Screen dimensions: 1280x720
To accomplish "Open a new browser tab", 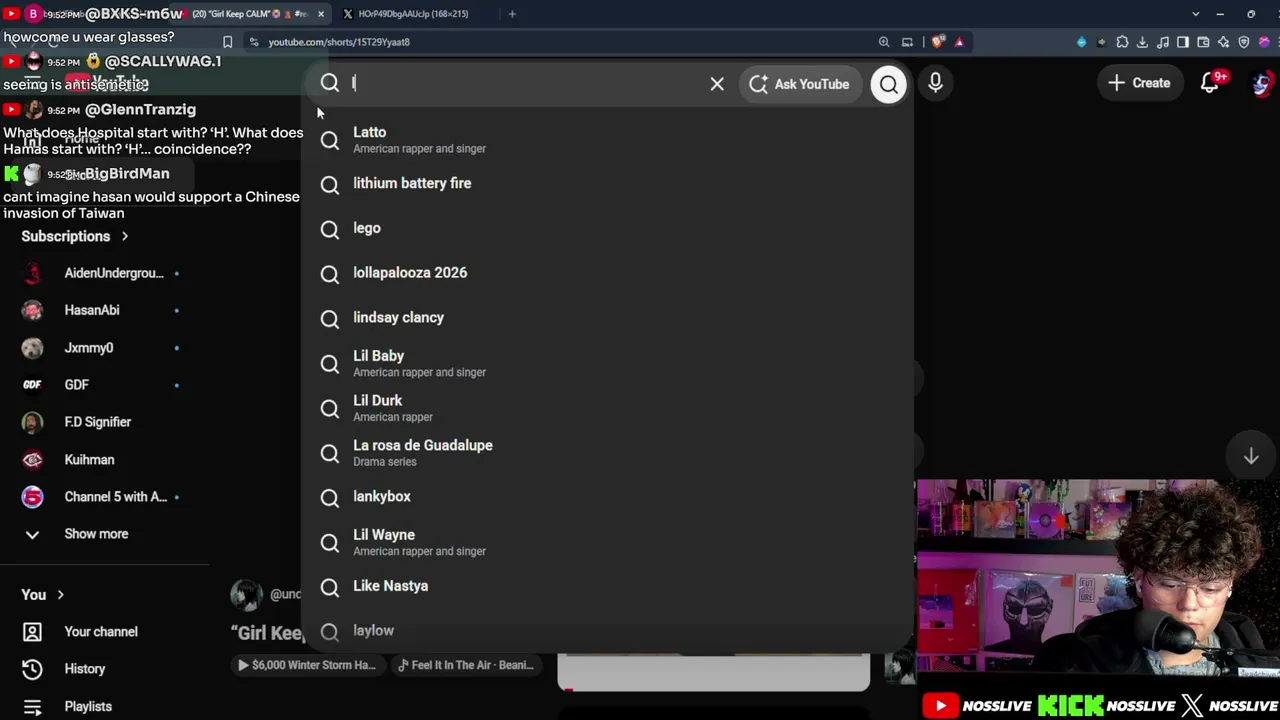I will point(512,14).
